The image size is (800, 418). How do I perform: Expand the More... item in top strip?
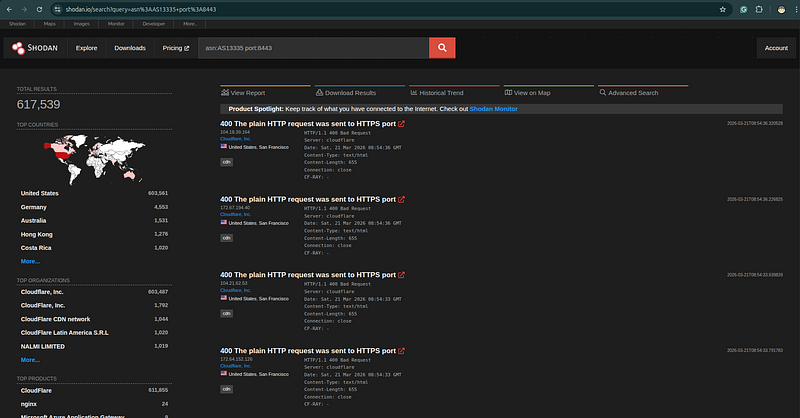190,24
